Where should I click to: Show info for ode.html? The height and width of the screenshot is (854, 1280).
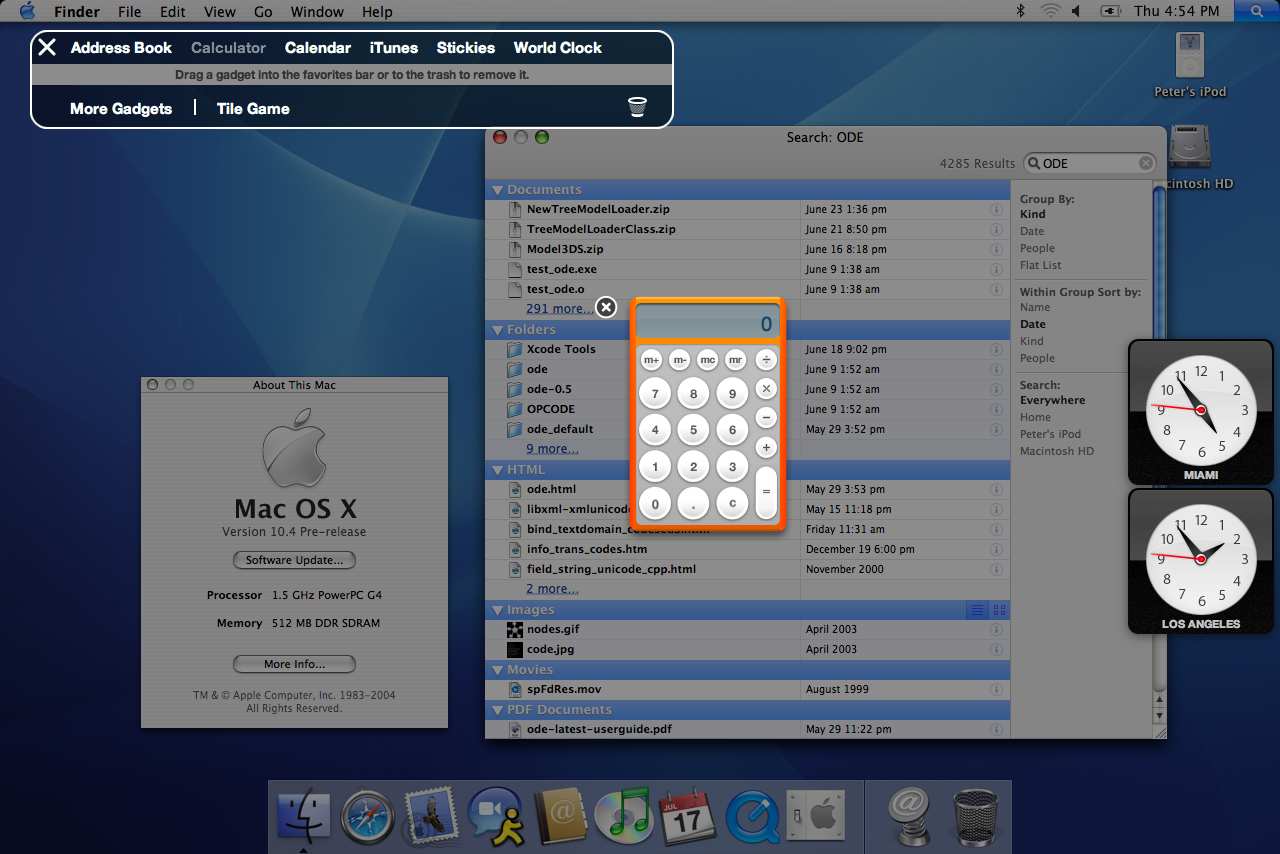coord(996,490)
